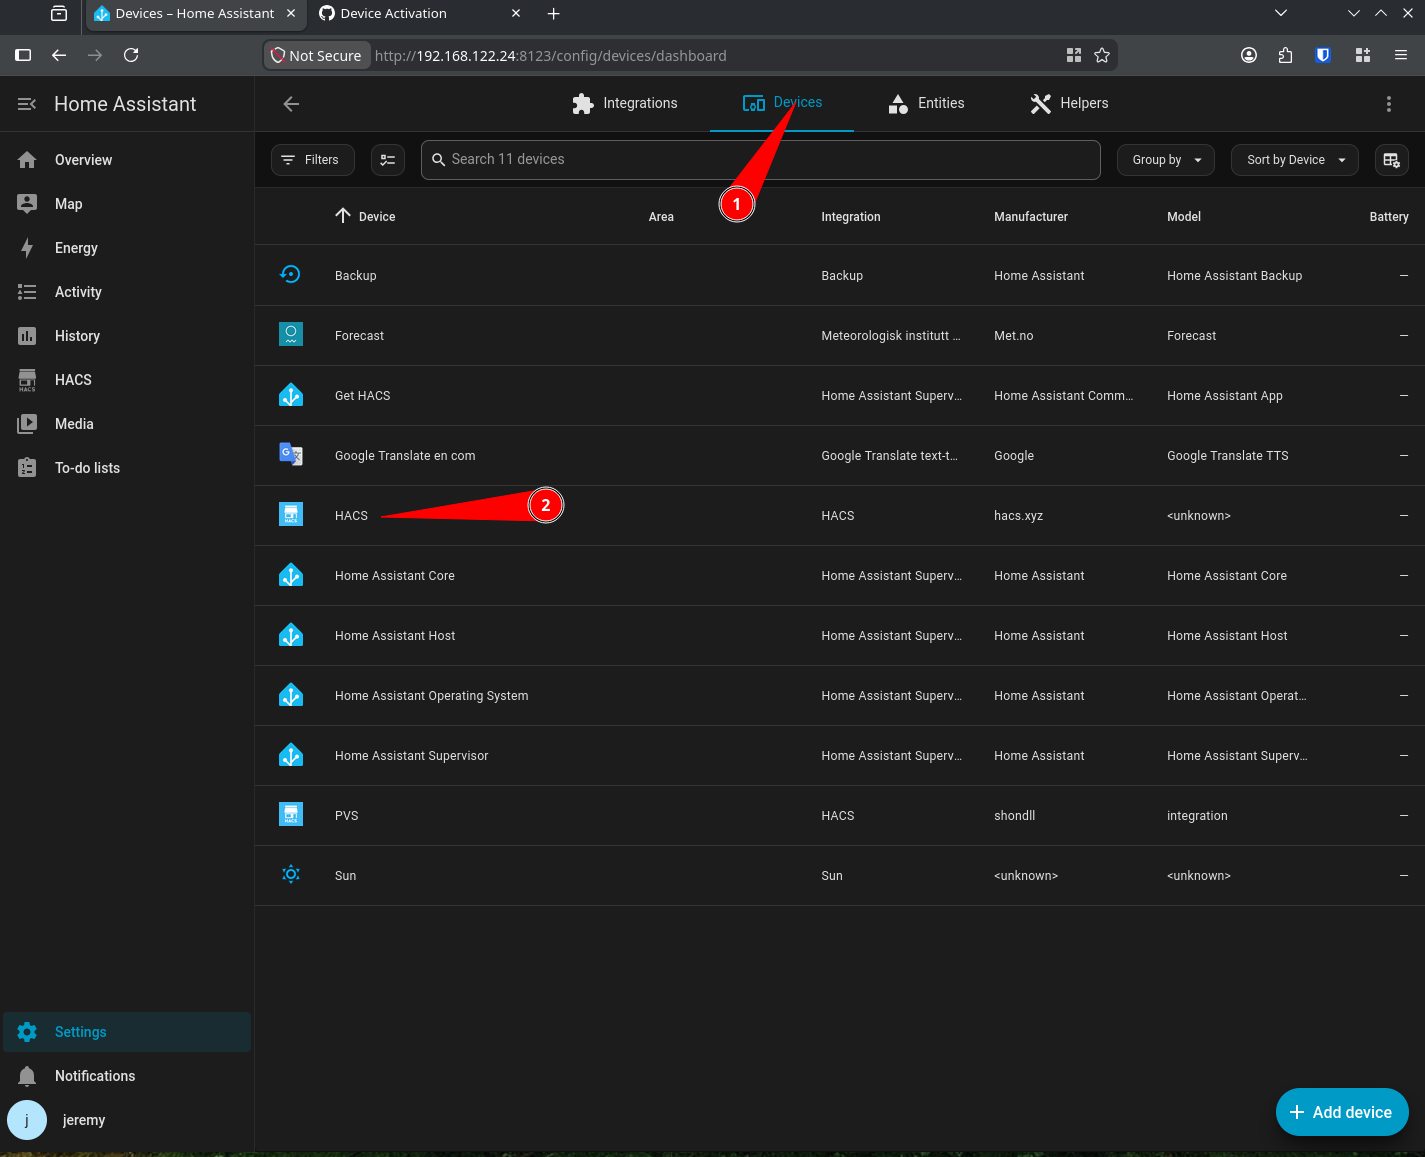This screenshot has height=1157, width=1425.
Task: Open the Energy dashboard
Action: 127,248
